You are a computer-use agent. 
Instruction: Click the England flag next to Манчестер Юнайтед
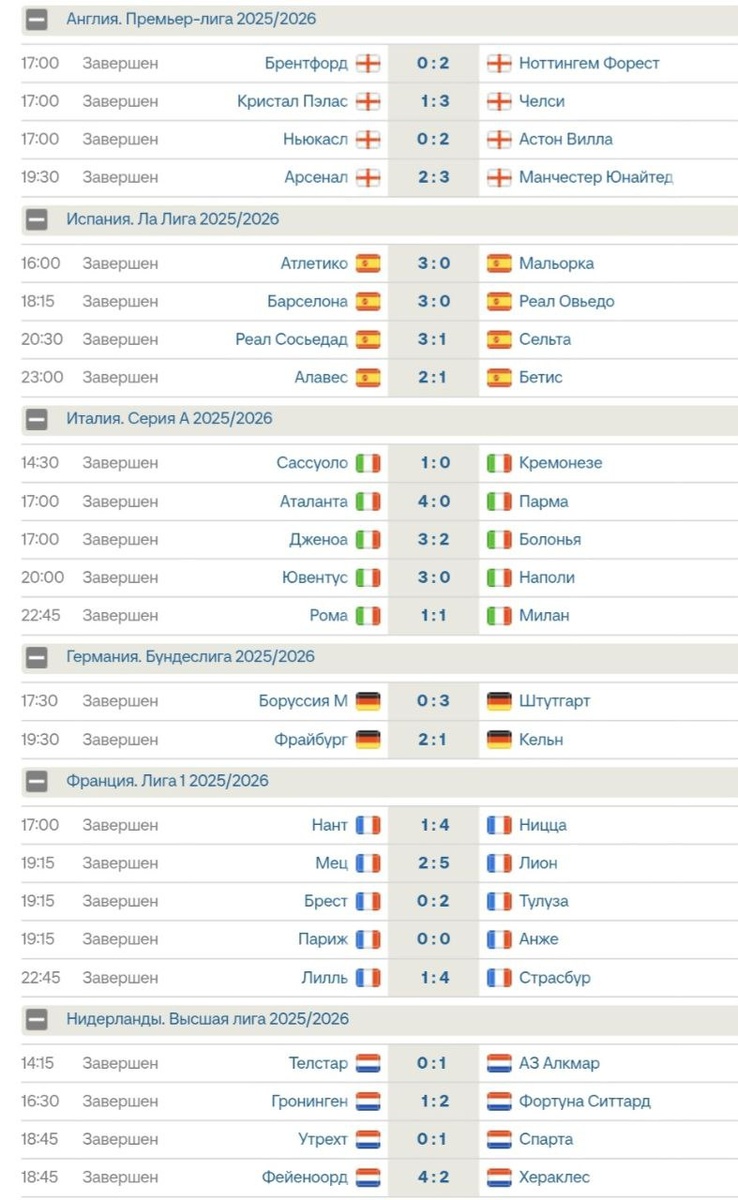pyautogui.click(x=499, y=177)
